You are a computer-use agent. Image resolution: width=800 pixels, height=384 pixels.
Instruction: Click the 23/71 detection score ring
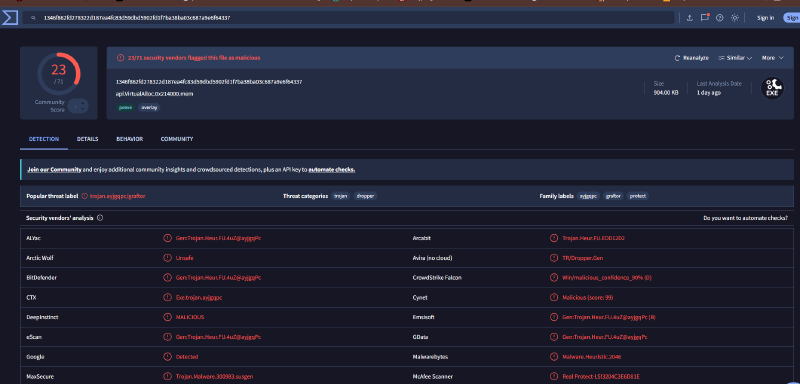click(x=59, y=74)
